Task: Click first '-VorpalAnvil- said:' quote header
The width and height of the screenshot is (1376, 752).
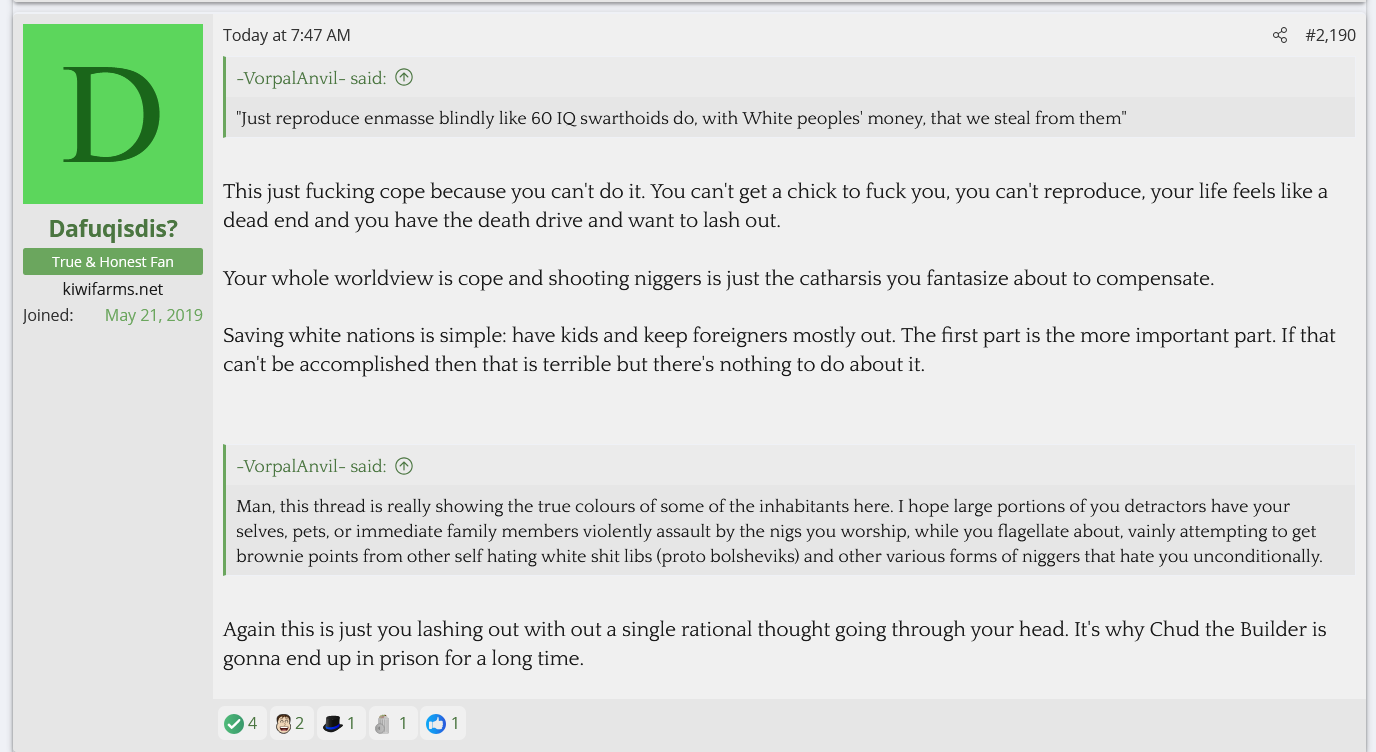Action: tap(311, 78)
